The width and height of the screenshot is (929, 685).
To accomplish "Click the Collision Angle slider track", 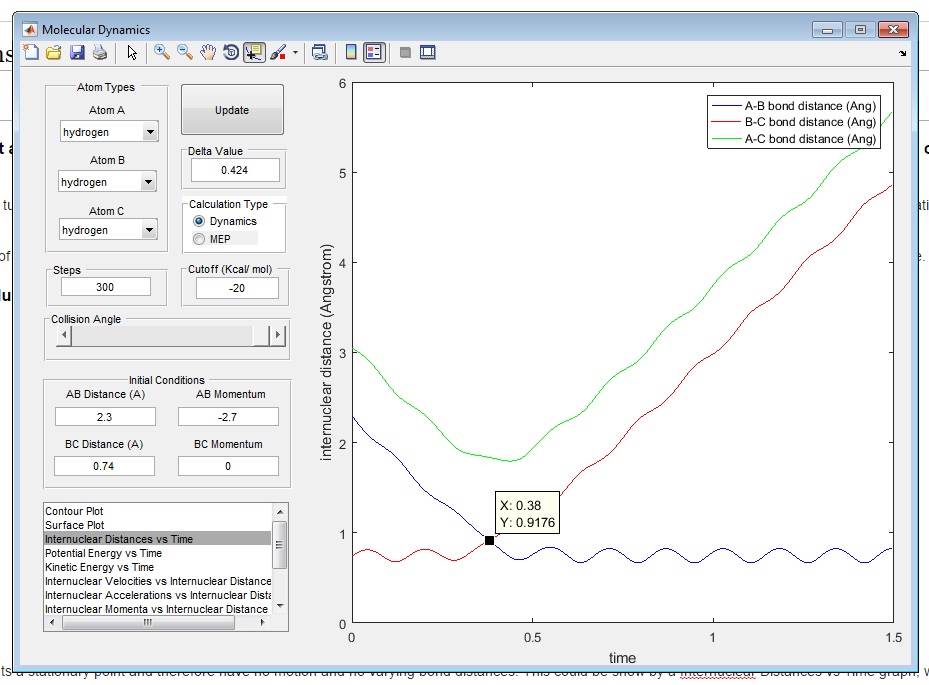I will [x=160, y=336].
